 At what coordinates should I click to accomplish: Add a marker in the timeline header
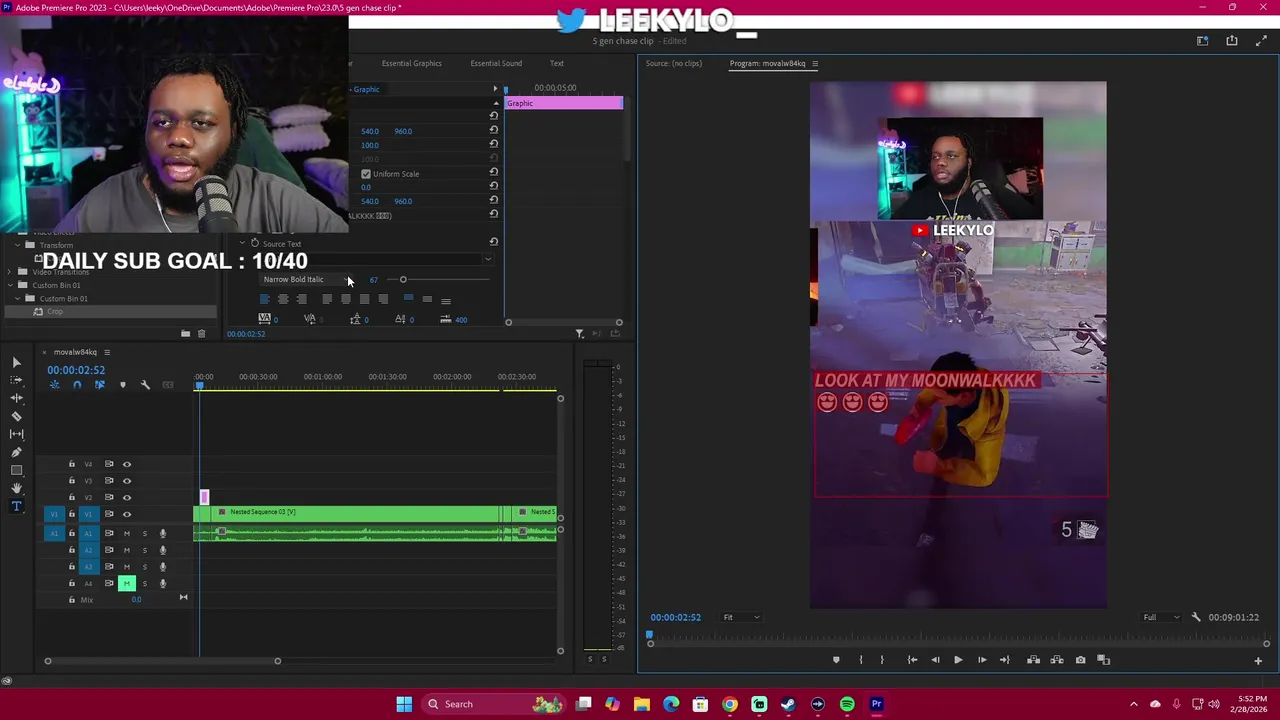pyautogui.click(x=123, y=385)
